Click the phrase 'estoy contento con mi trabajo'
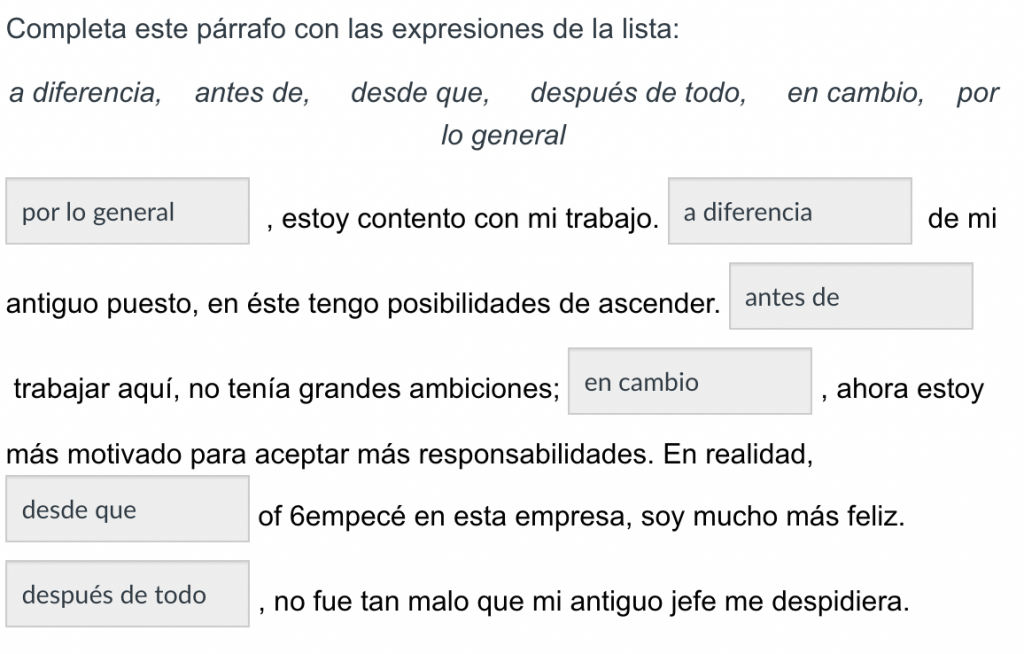The height and width of the screenshot is (654, 1024). (x=468, y=219)
